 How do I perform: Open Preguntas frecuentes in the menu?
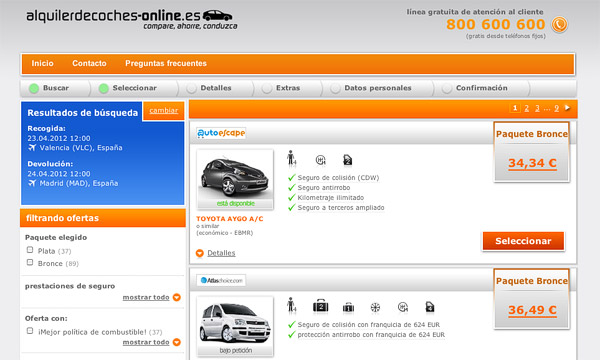click(166, 64)
